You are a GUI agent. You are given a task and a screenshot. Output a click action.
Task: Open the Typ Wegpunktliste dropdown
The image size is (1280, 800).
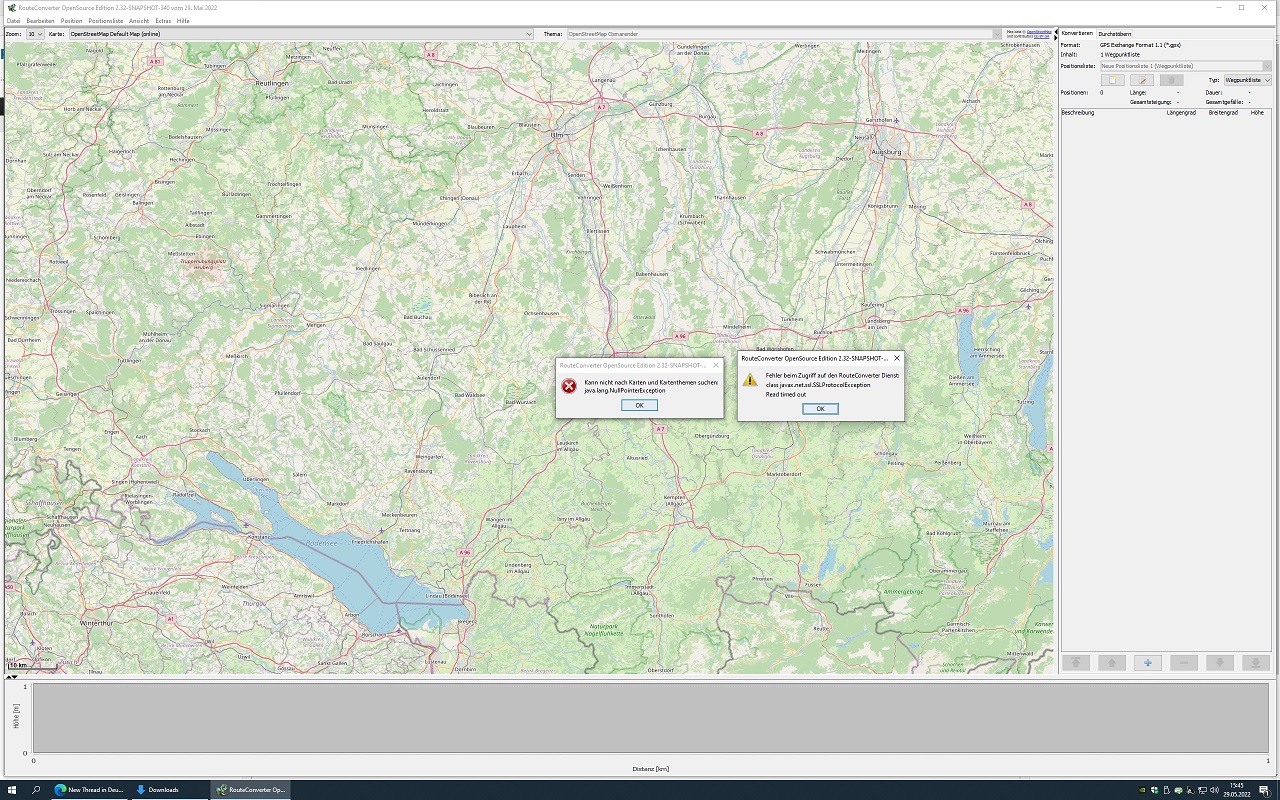click(1247, 80)
